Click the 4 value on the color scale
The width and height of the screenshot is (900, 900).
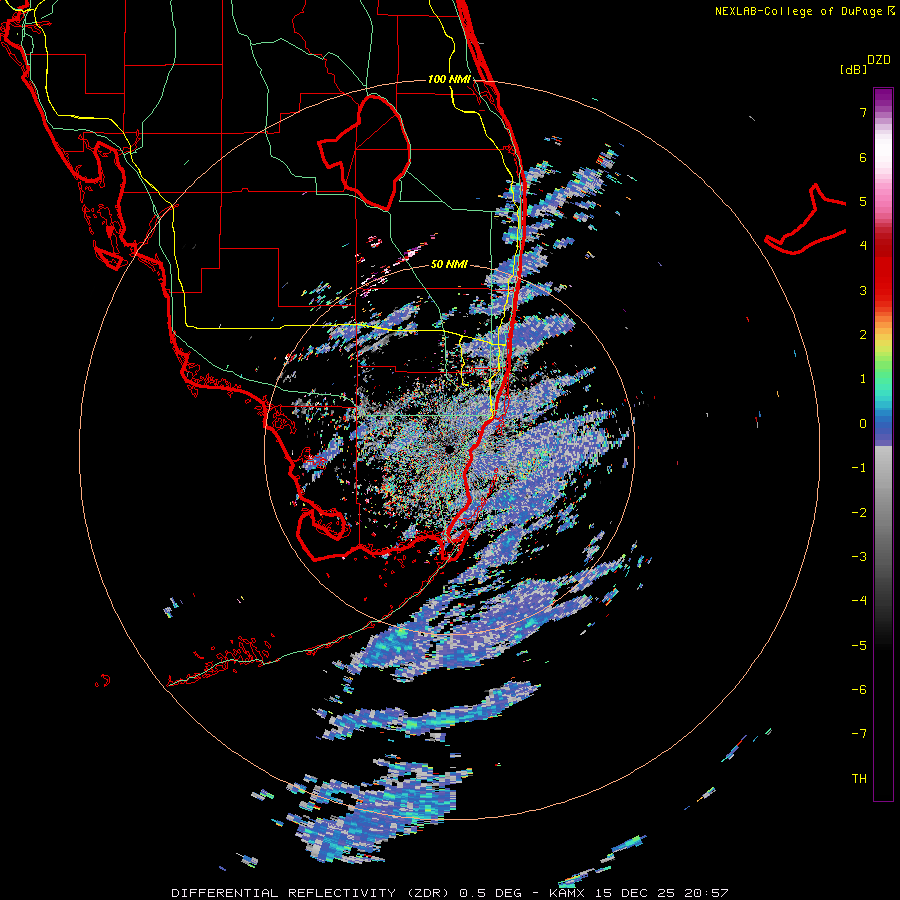click(863, 246)
